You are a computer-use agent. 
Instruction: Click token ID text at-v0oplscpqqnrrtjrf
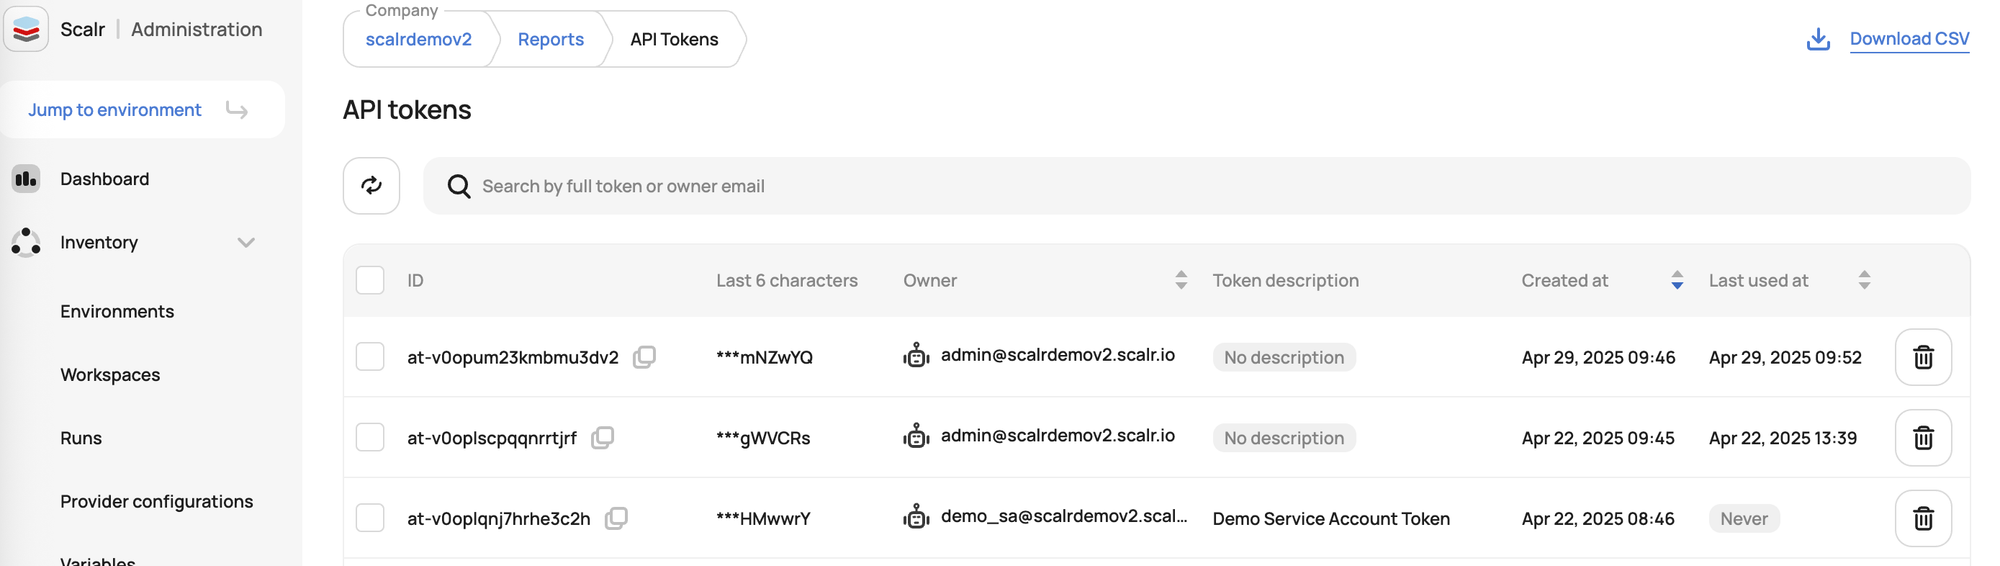tap(491, 438)
